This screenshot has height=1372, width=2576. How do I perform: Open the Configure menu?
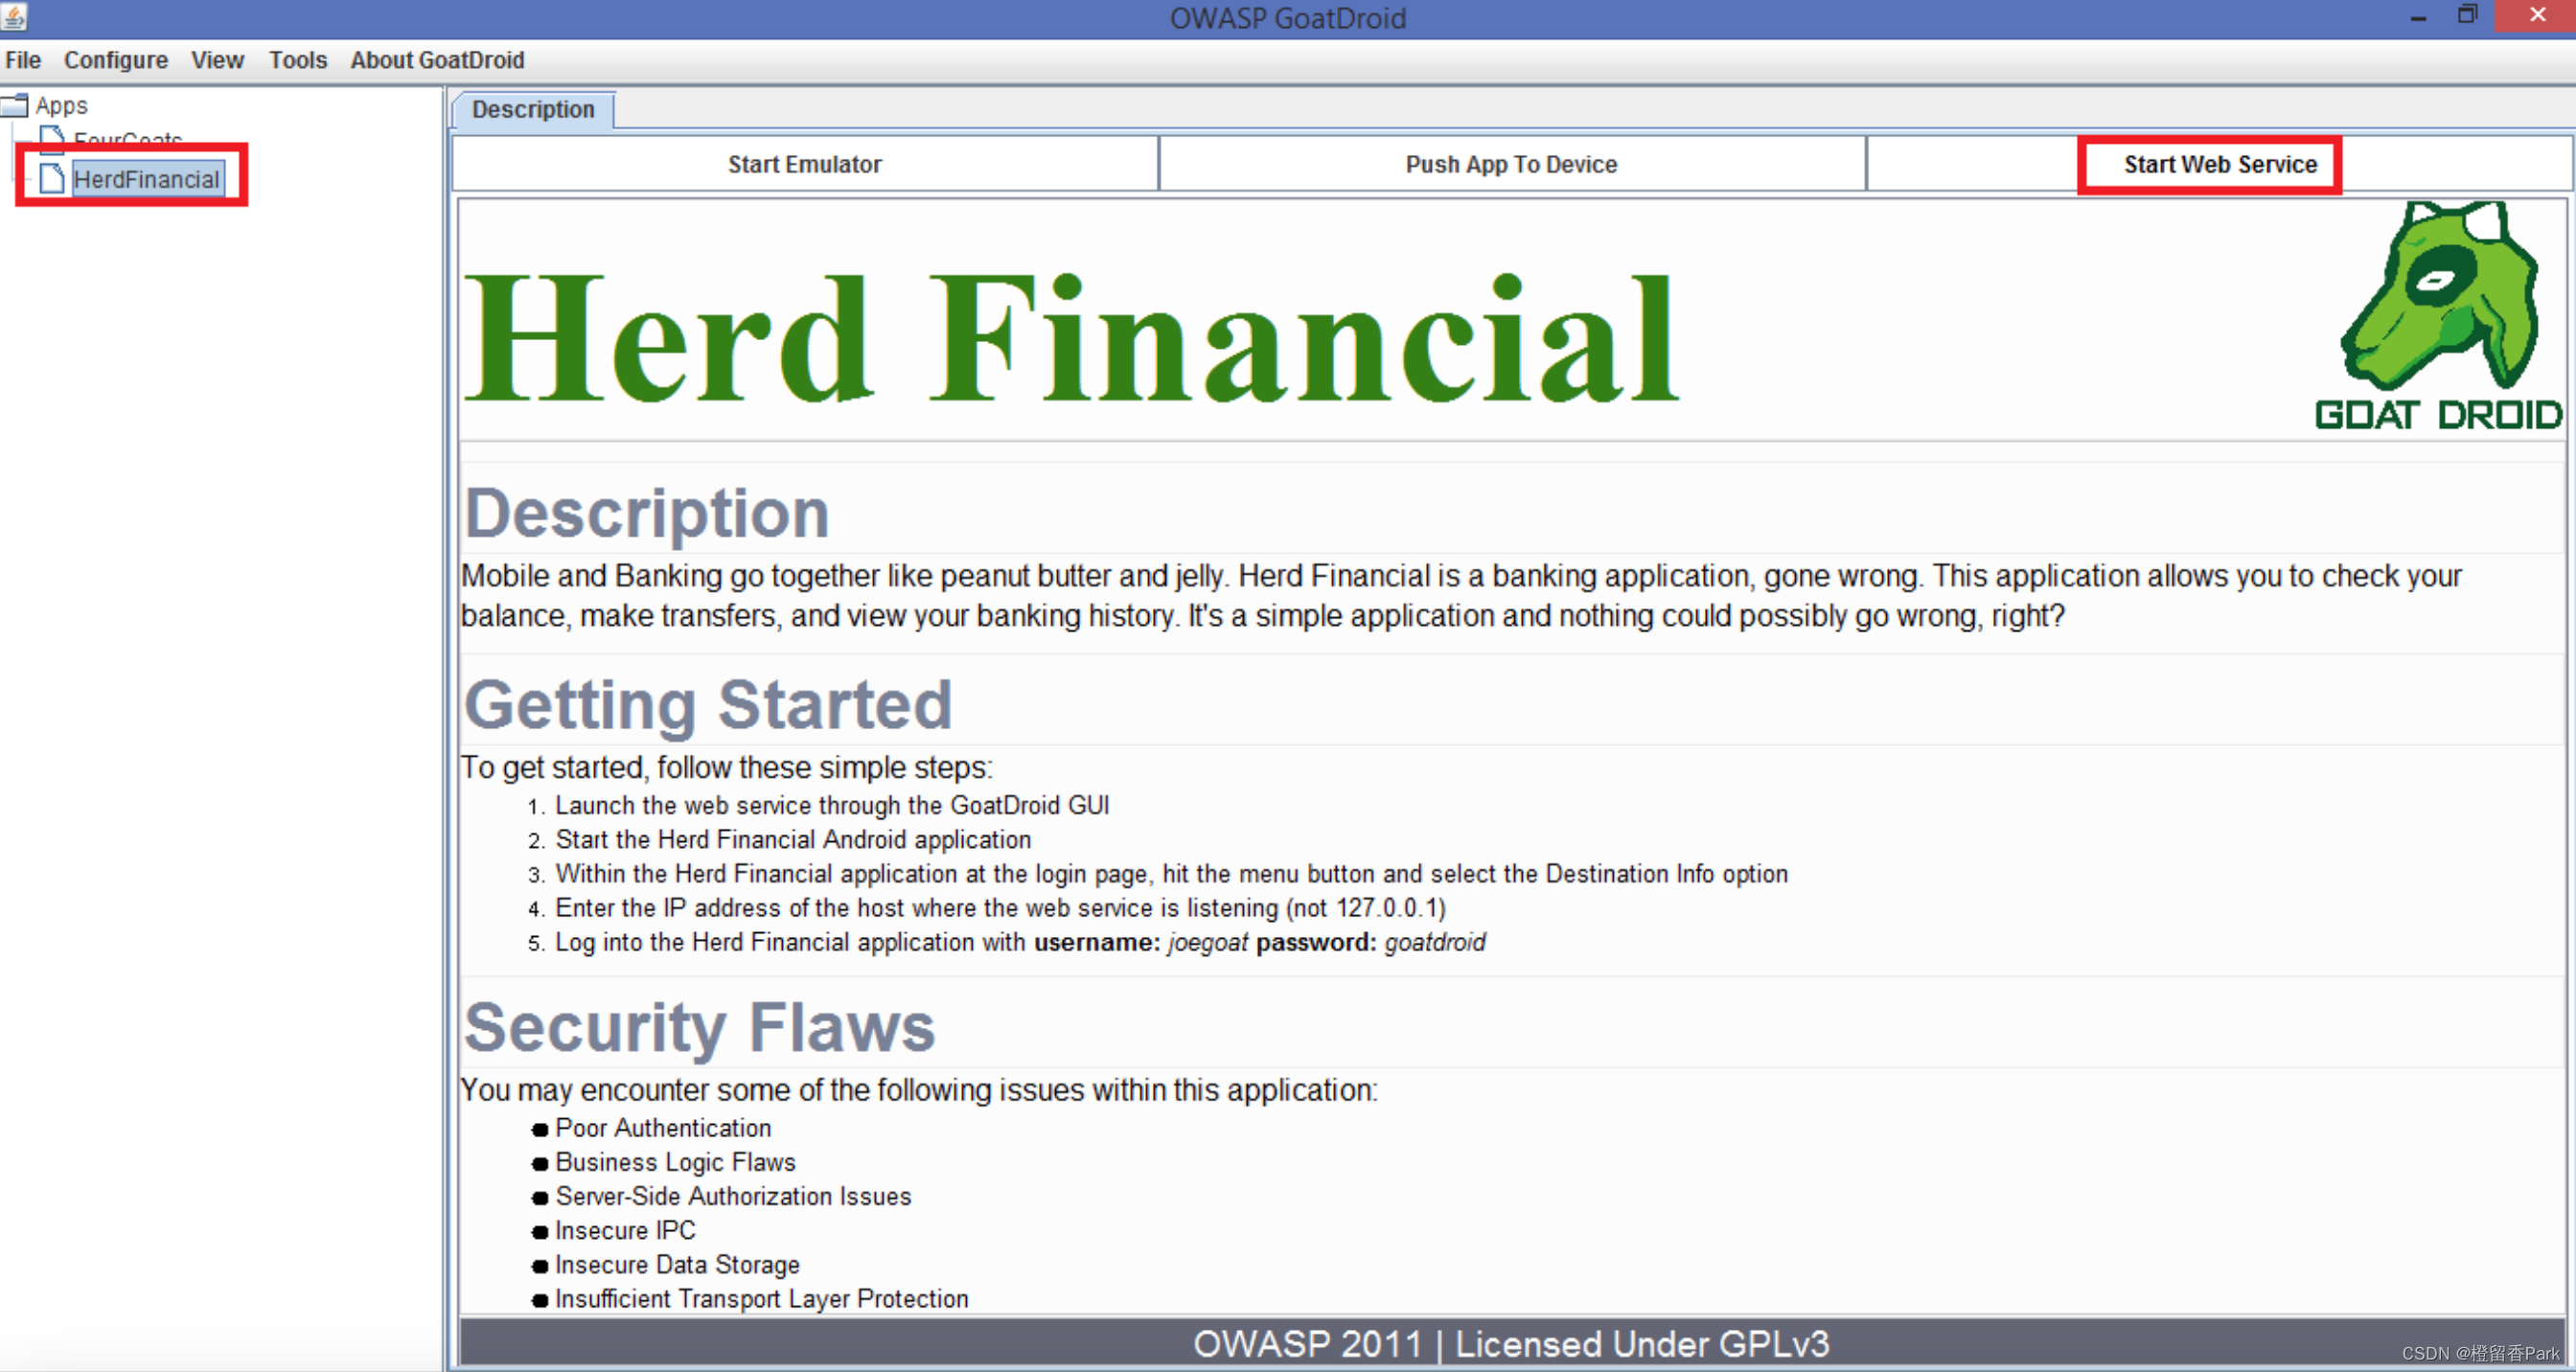click(x=112, y=59)
